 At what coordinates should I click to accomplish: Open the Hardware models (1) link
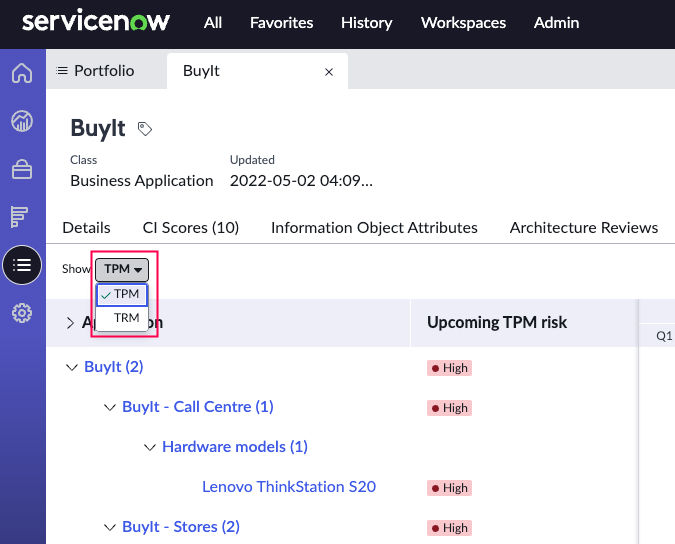(x=235, y=447)
